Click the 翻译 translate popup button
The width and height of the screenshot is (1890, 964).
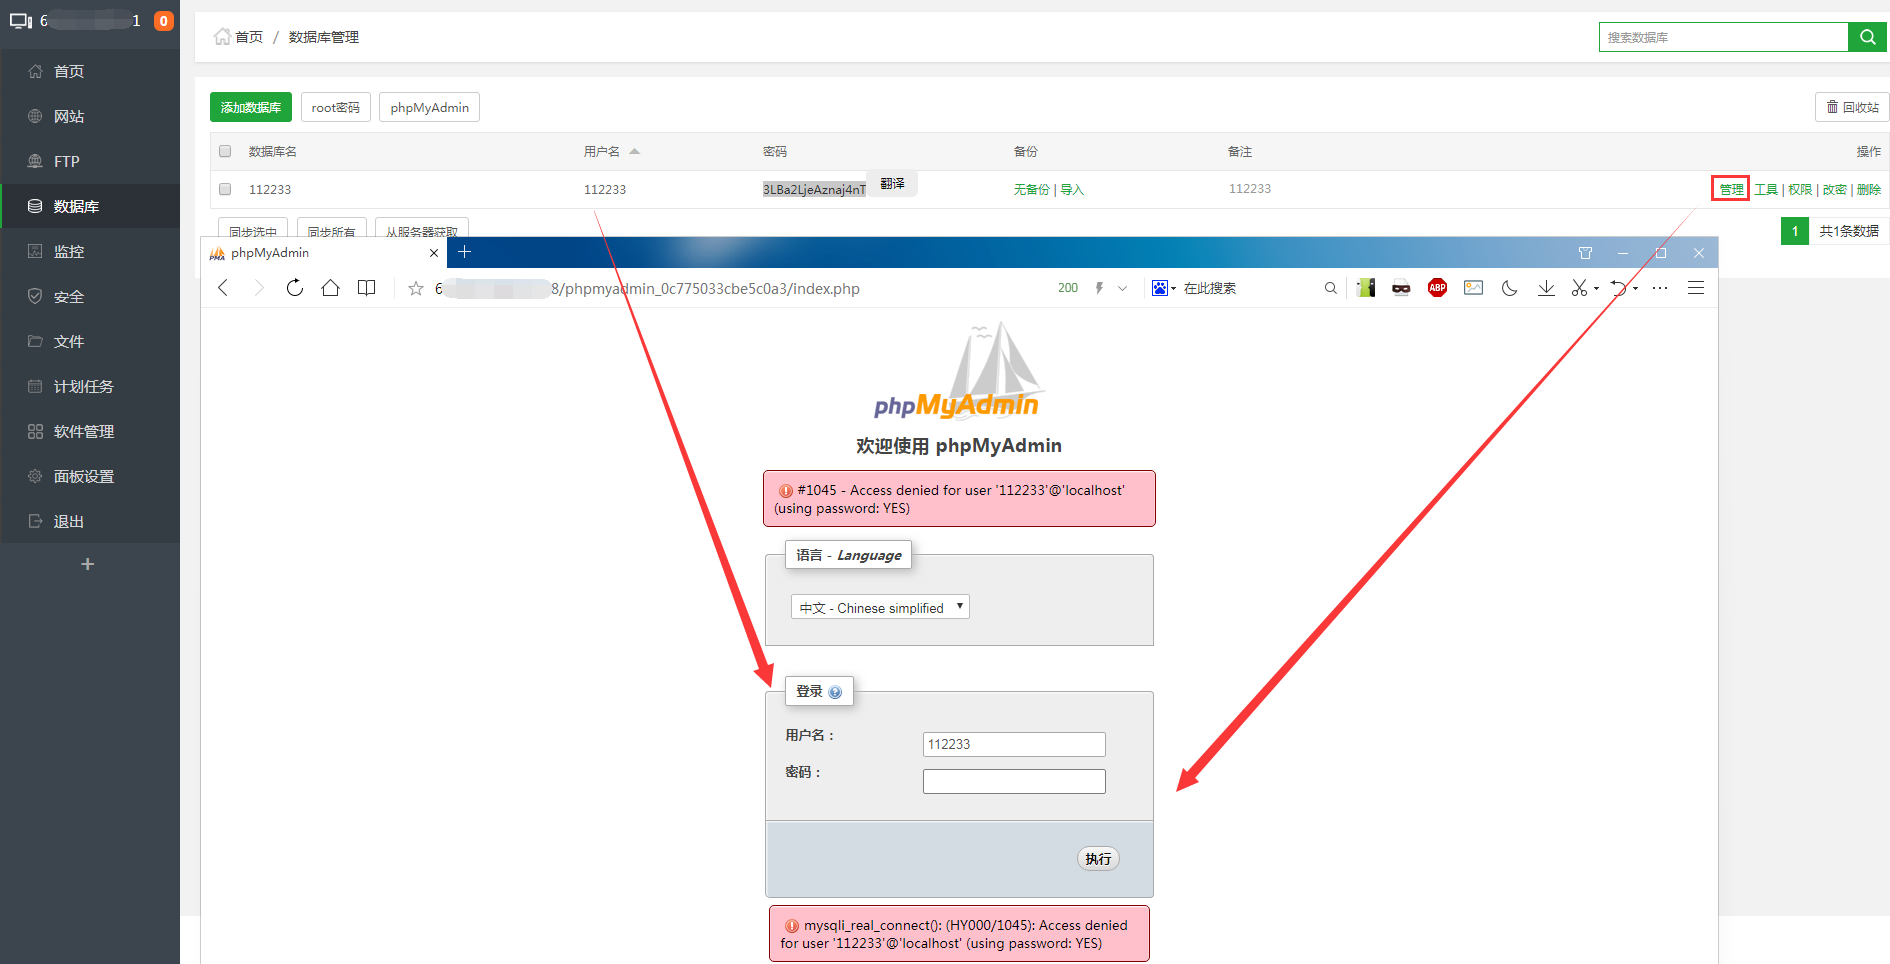(x=892, y=184)
